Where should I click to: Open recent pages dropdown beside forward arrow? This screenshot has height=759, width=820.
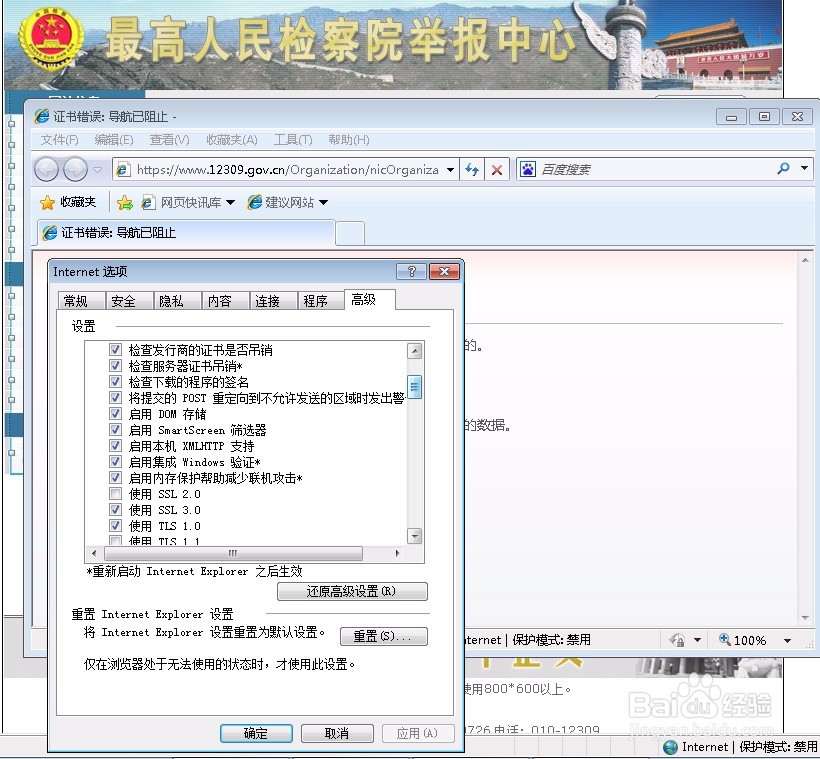(x=97, y=169)
